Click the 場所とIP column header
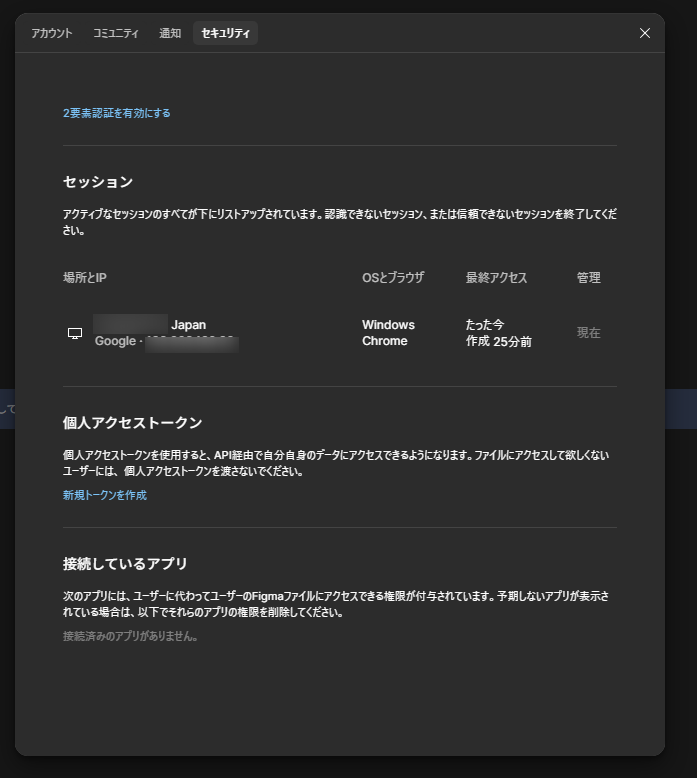Image resolution: width=697 pixels, height=778 pixels. [85, 278]
